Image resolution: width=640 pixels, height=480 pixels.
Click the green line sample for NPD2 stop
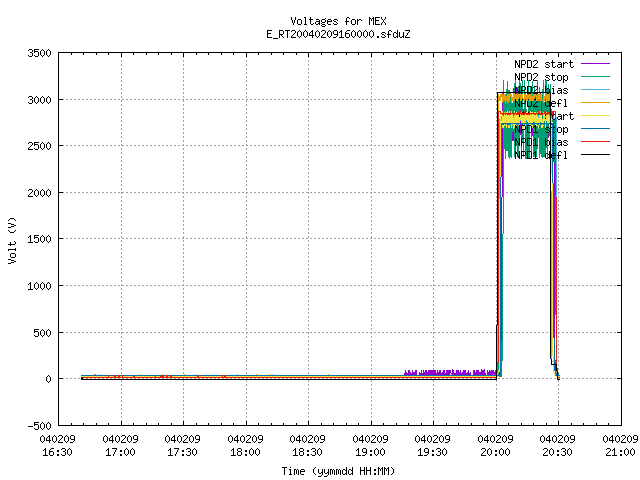tap(595, 76)
